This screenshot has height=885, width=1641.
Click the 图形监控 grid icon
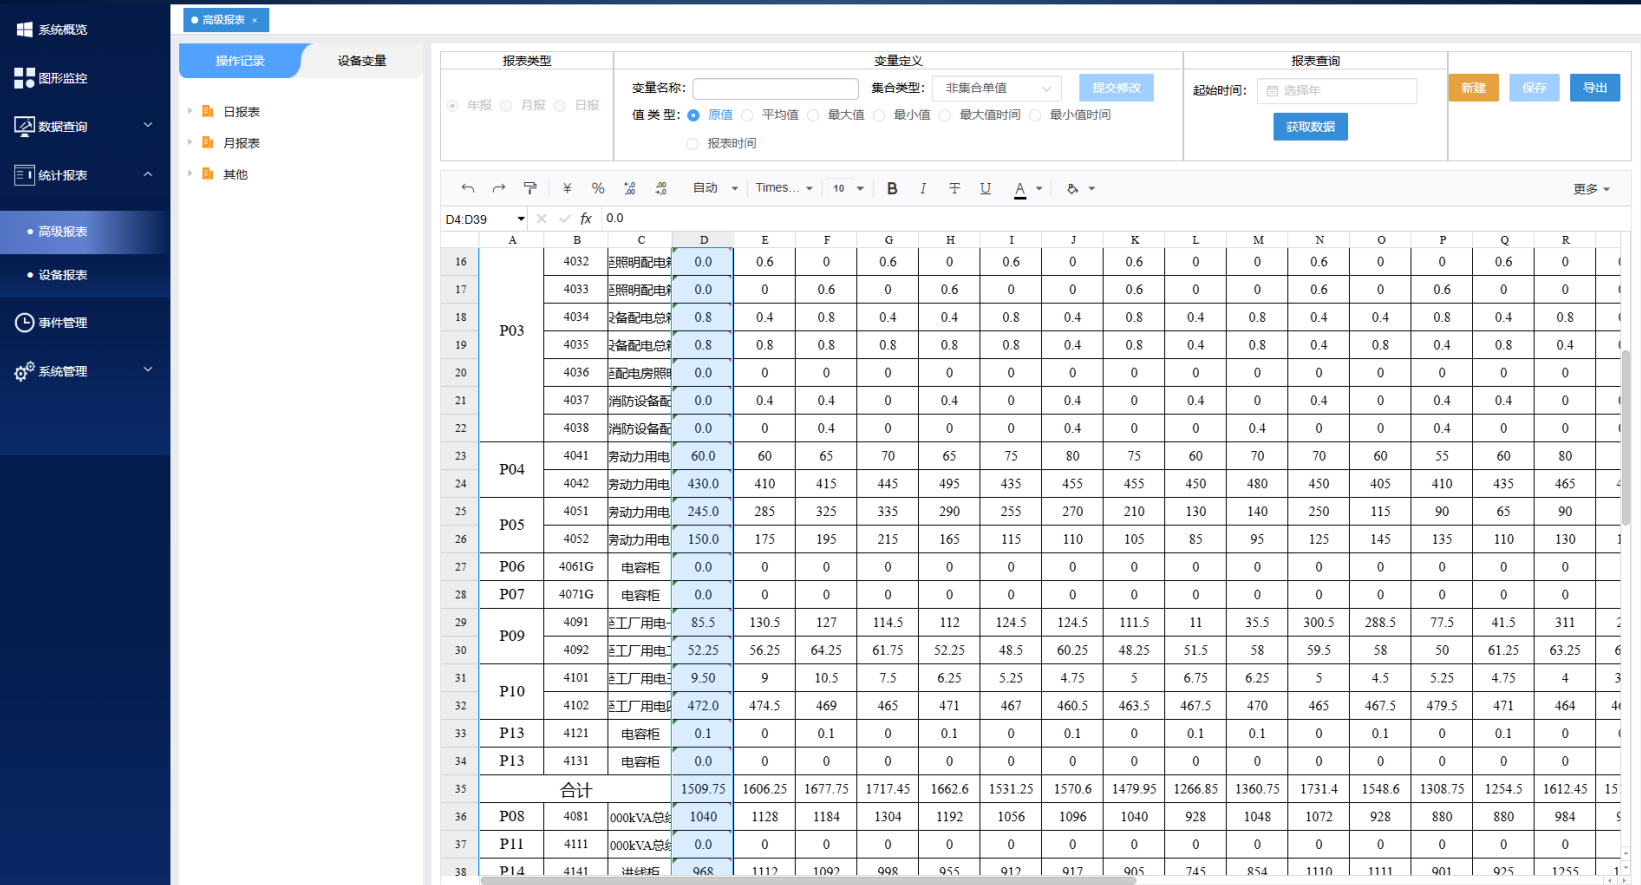[x=25, y=78]
